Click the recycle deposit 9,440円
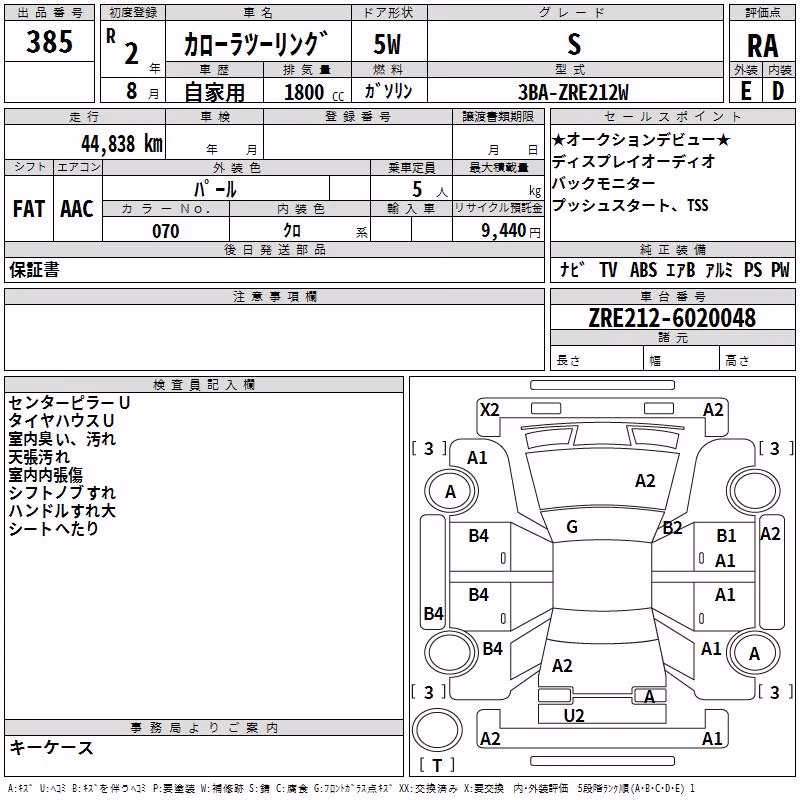The width and height of the screenshot is (800, 800). (x=511, y=231)
